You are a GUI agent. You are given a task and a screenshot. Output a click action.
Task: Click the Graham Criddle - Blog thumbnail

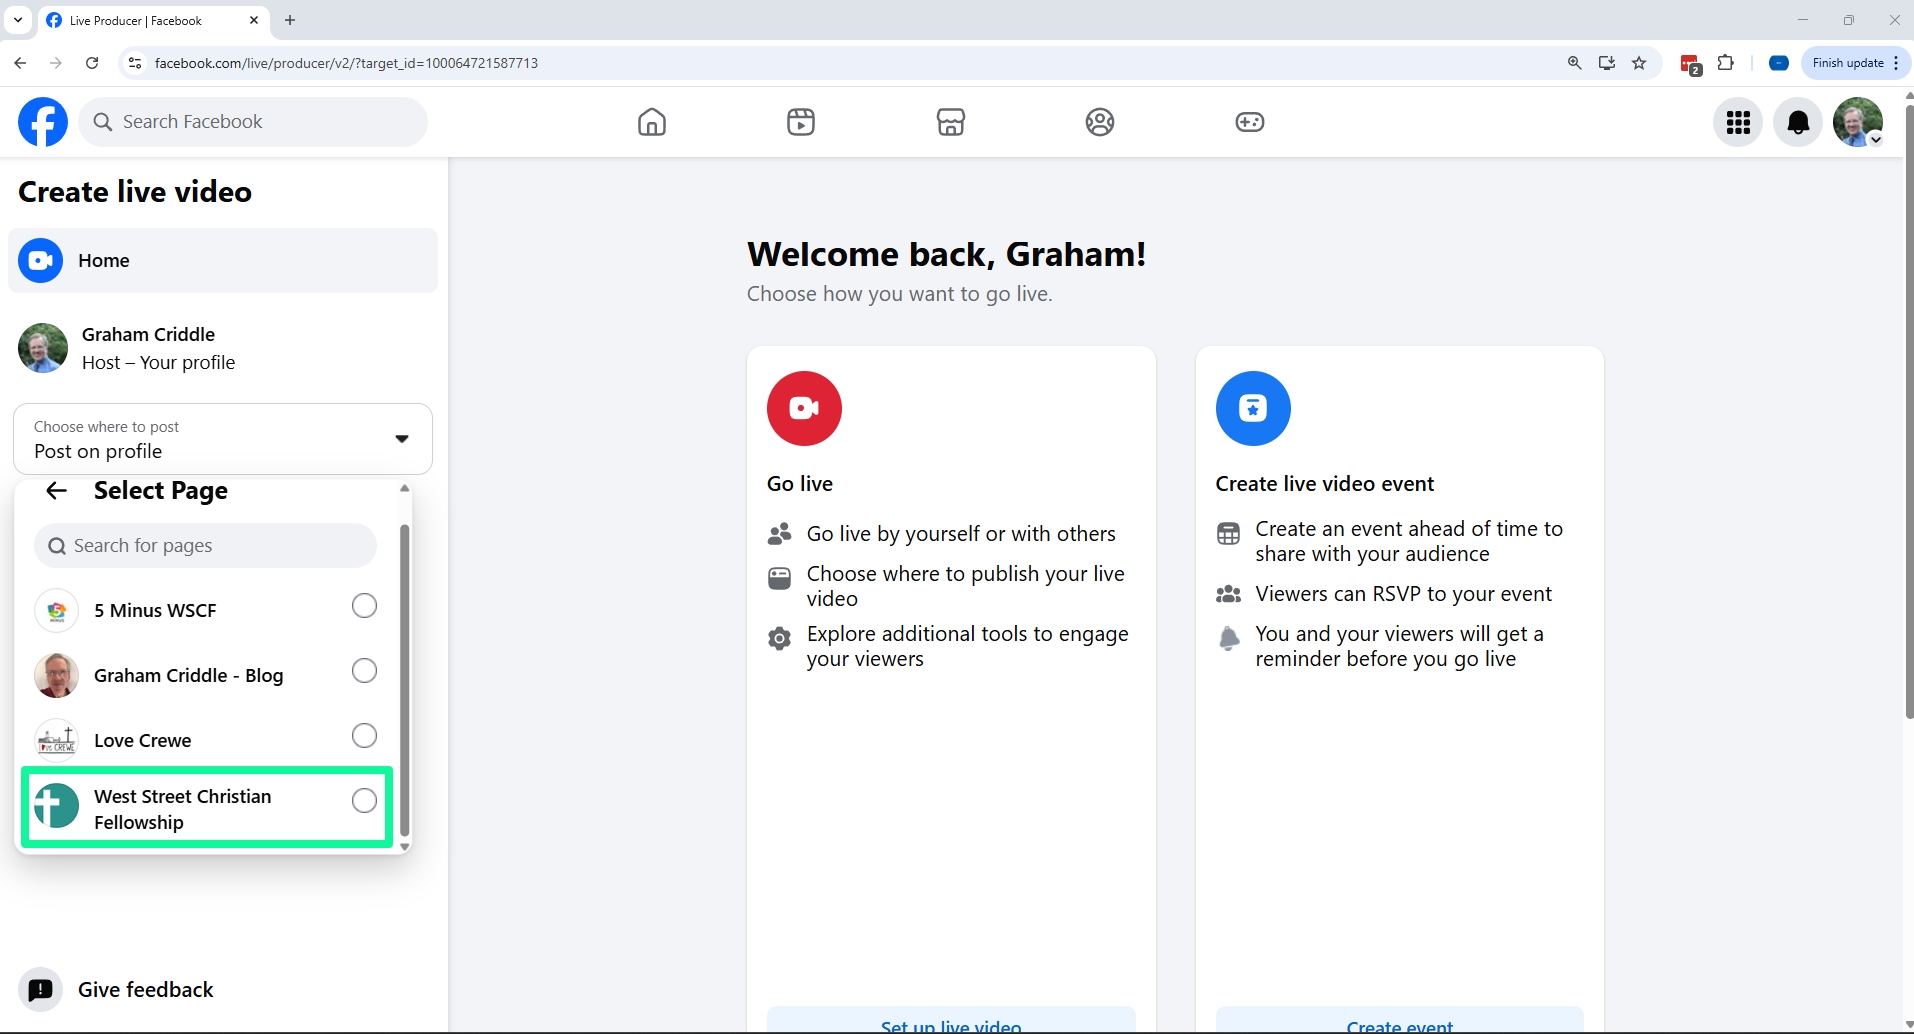point(57,676)
